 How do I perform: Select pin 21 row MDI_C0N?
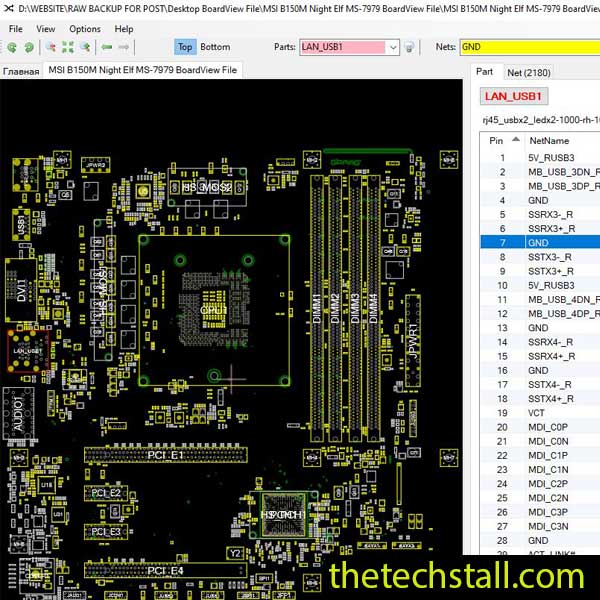pyautogui.click(x=540, y=441)
